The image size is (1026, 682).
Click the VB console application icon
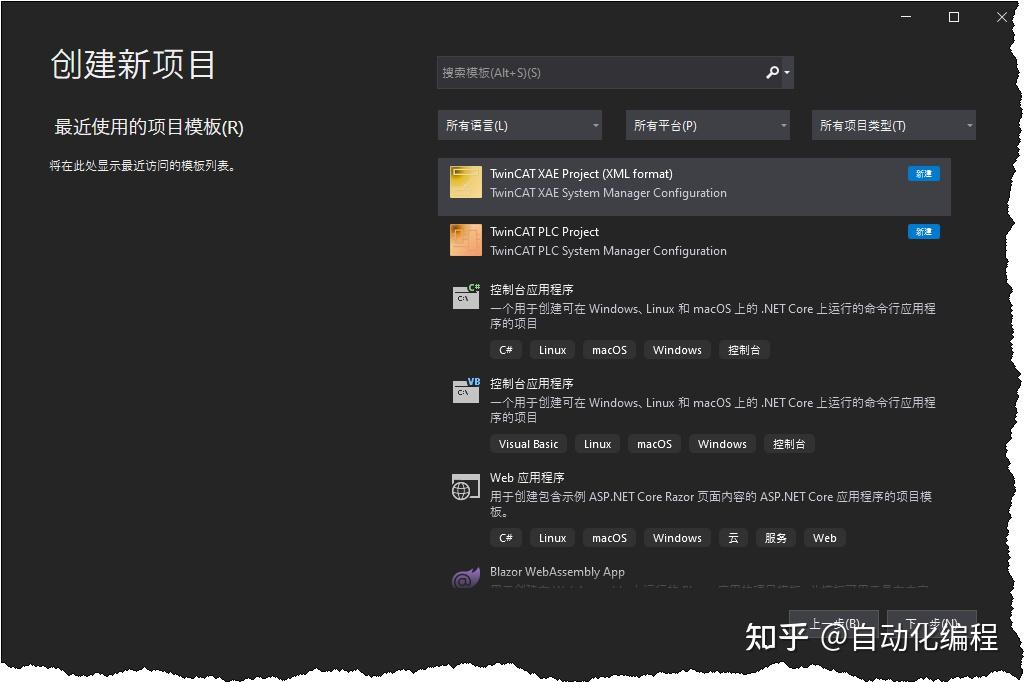click(466, 391)
